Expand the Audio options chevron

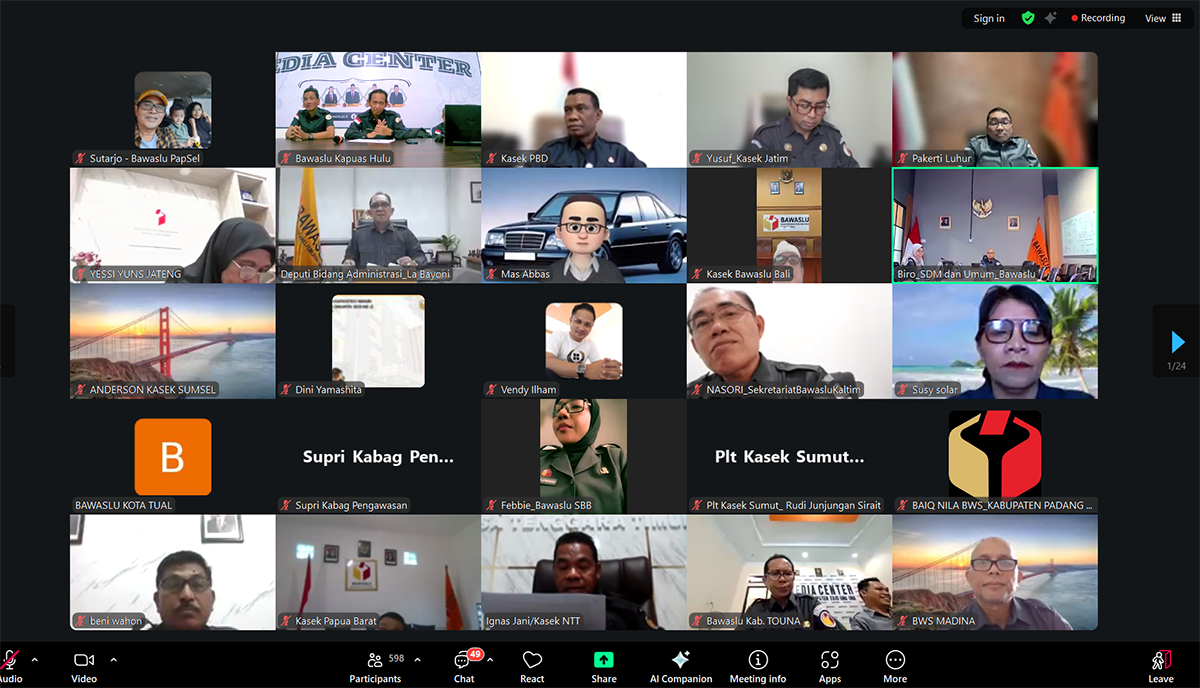(33, 660)
